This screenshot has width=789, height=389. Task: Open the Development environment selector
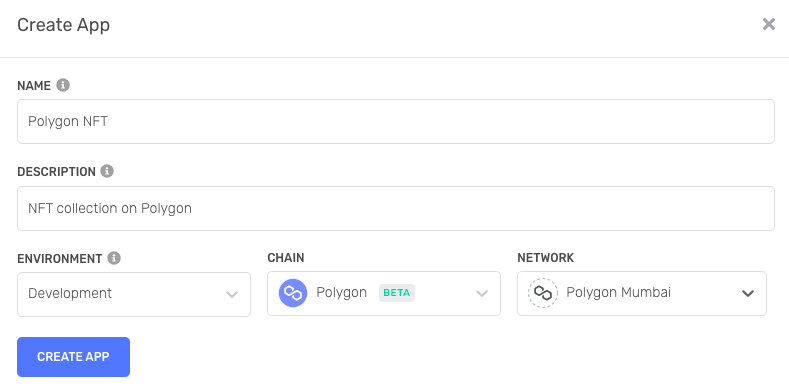click(134, 294)
